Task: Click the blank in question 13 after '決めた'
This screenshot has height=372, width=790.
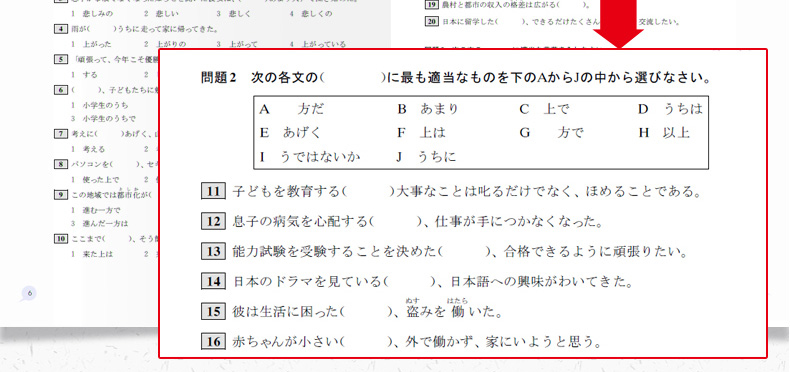Action: pos(464,252)
